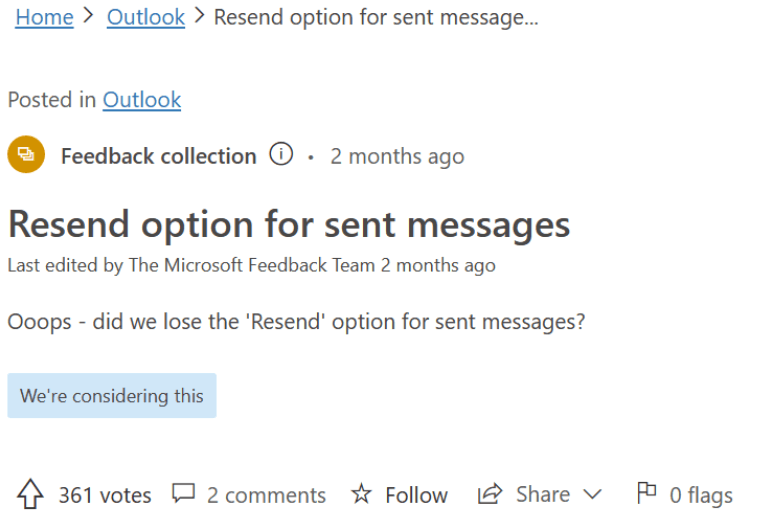This screenshot has height=523, width=760.
Task: Flag this post using the flag icon
Action: pyautogui.click(x=647, y=493)
